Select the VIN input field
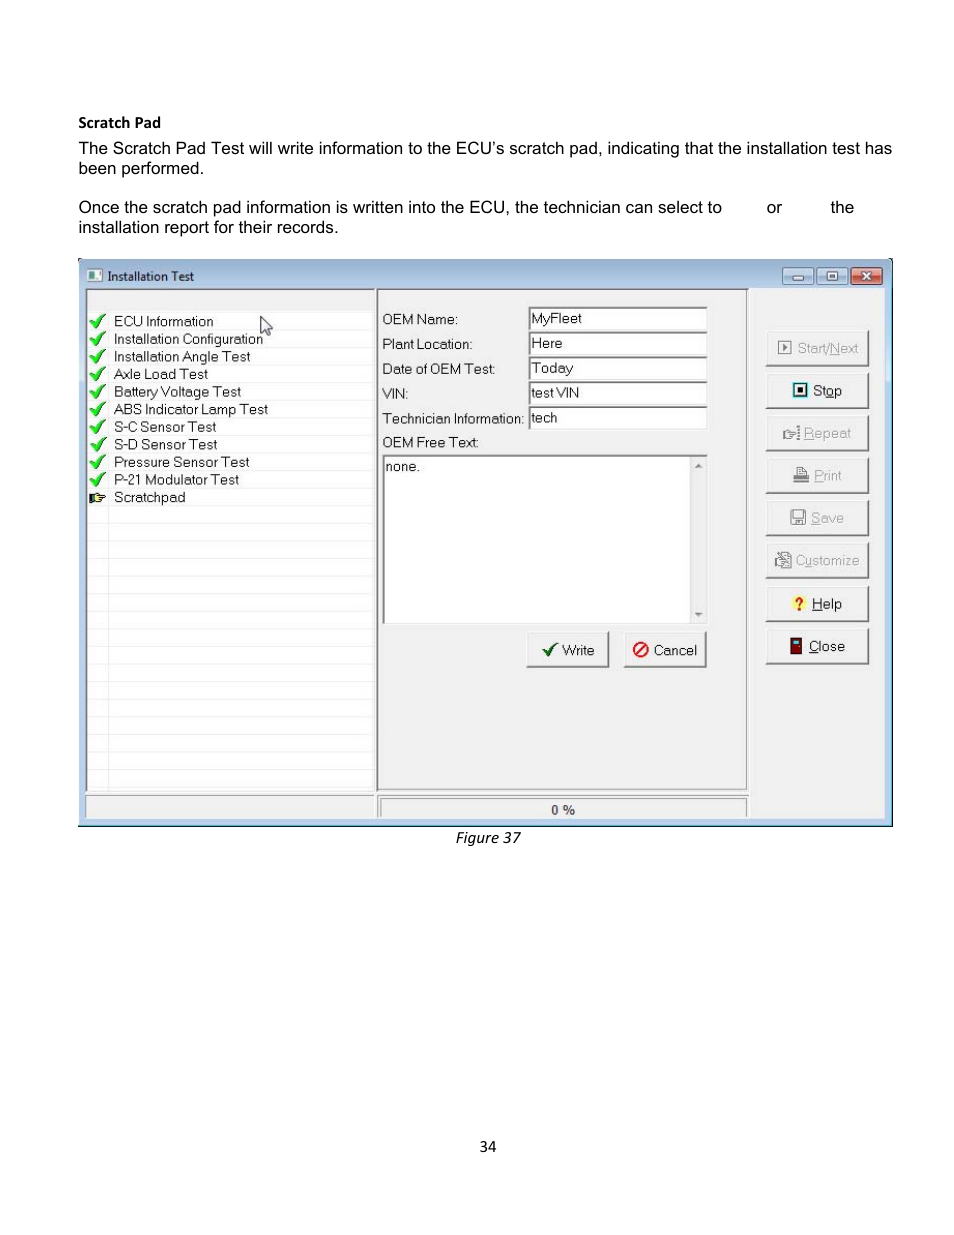The width and height of the screenshot is (954, 1235). (x=617, y=393)
